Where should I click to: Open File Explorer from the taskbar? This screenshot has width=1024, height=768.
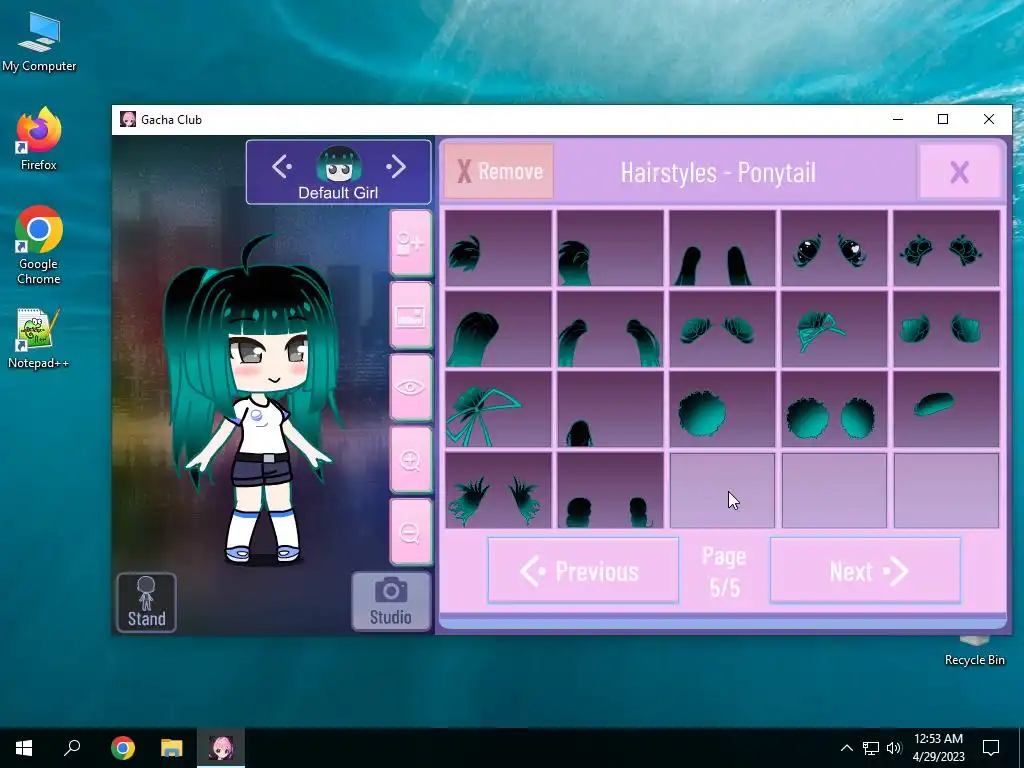(172, 748)
